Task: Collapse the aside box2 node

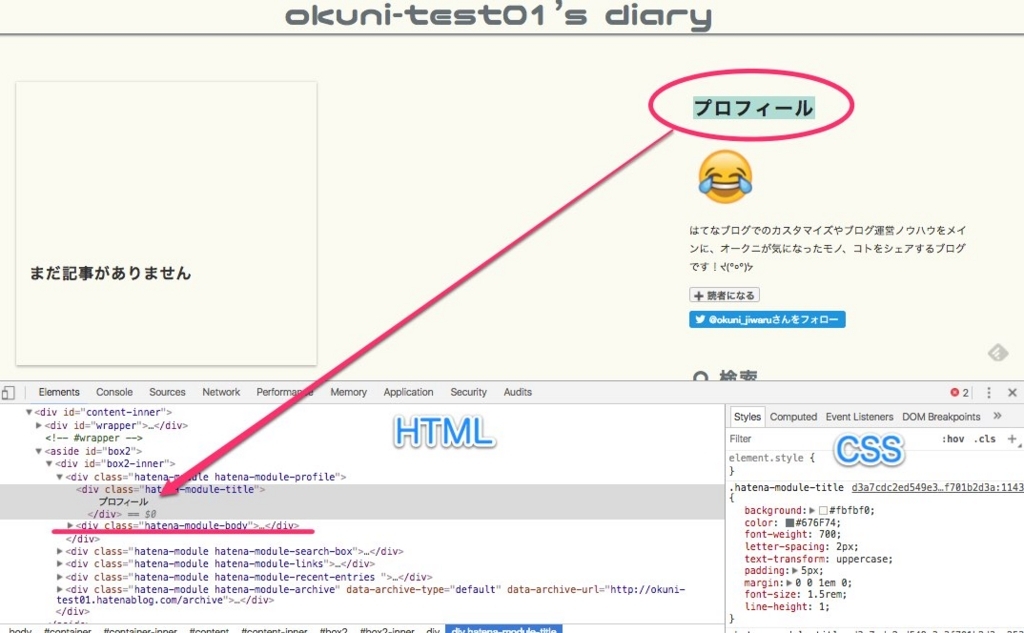Action: 39,451
